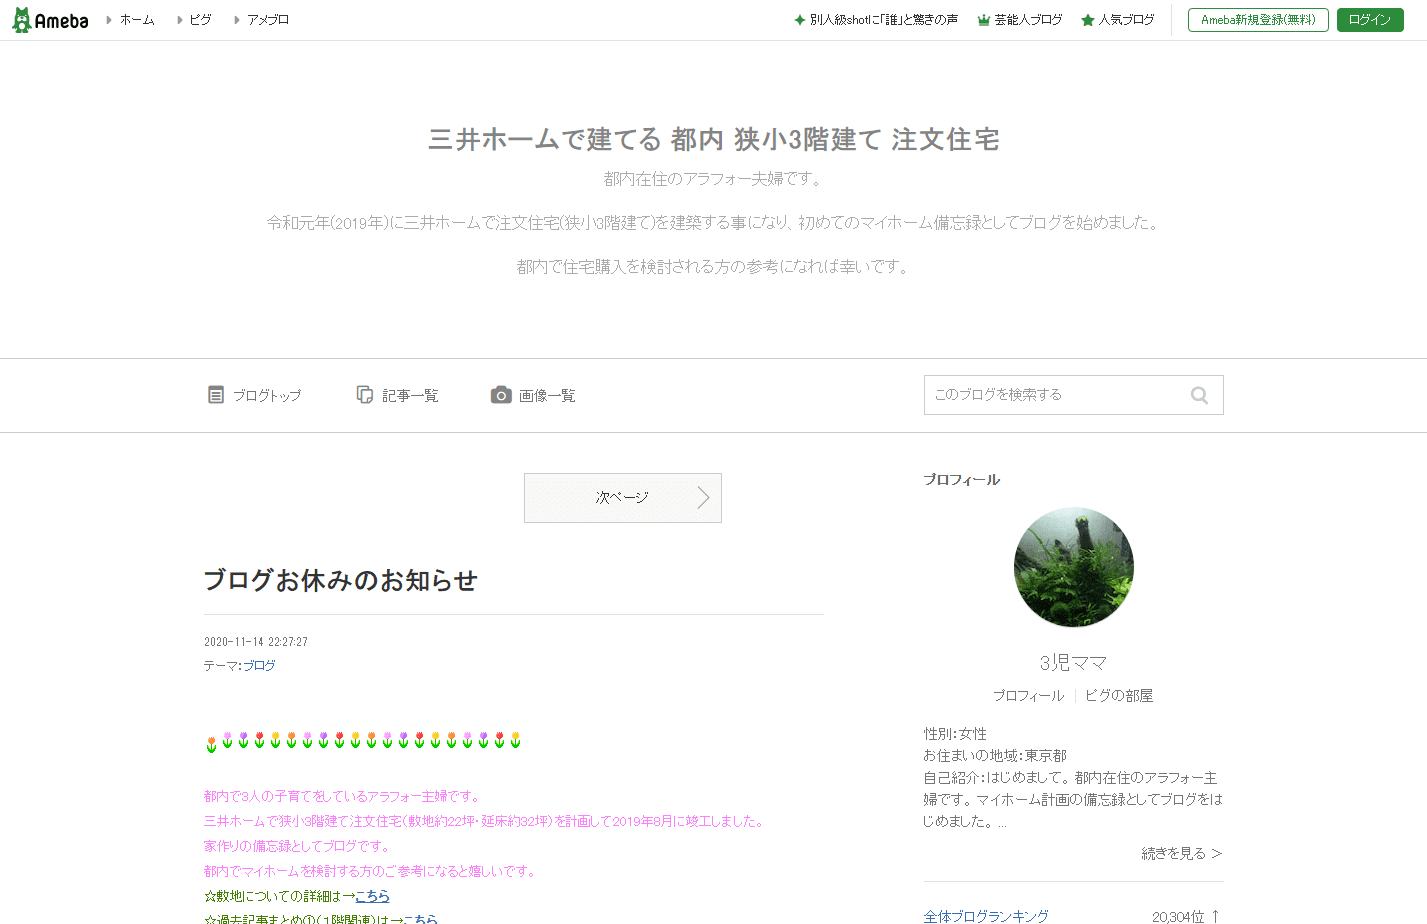Open the 3児ママ profile name
Screen dimensions: 1427x924
point(1073,663)
